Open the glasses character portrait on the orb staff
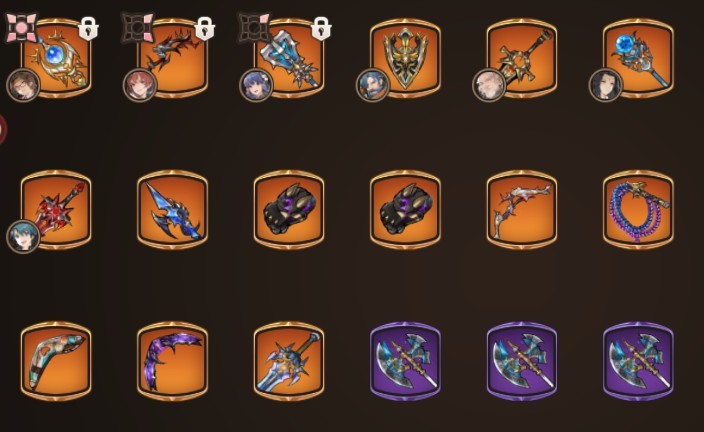 (x=23, y=85)
